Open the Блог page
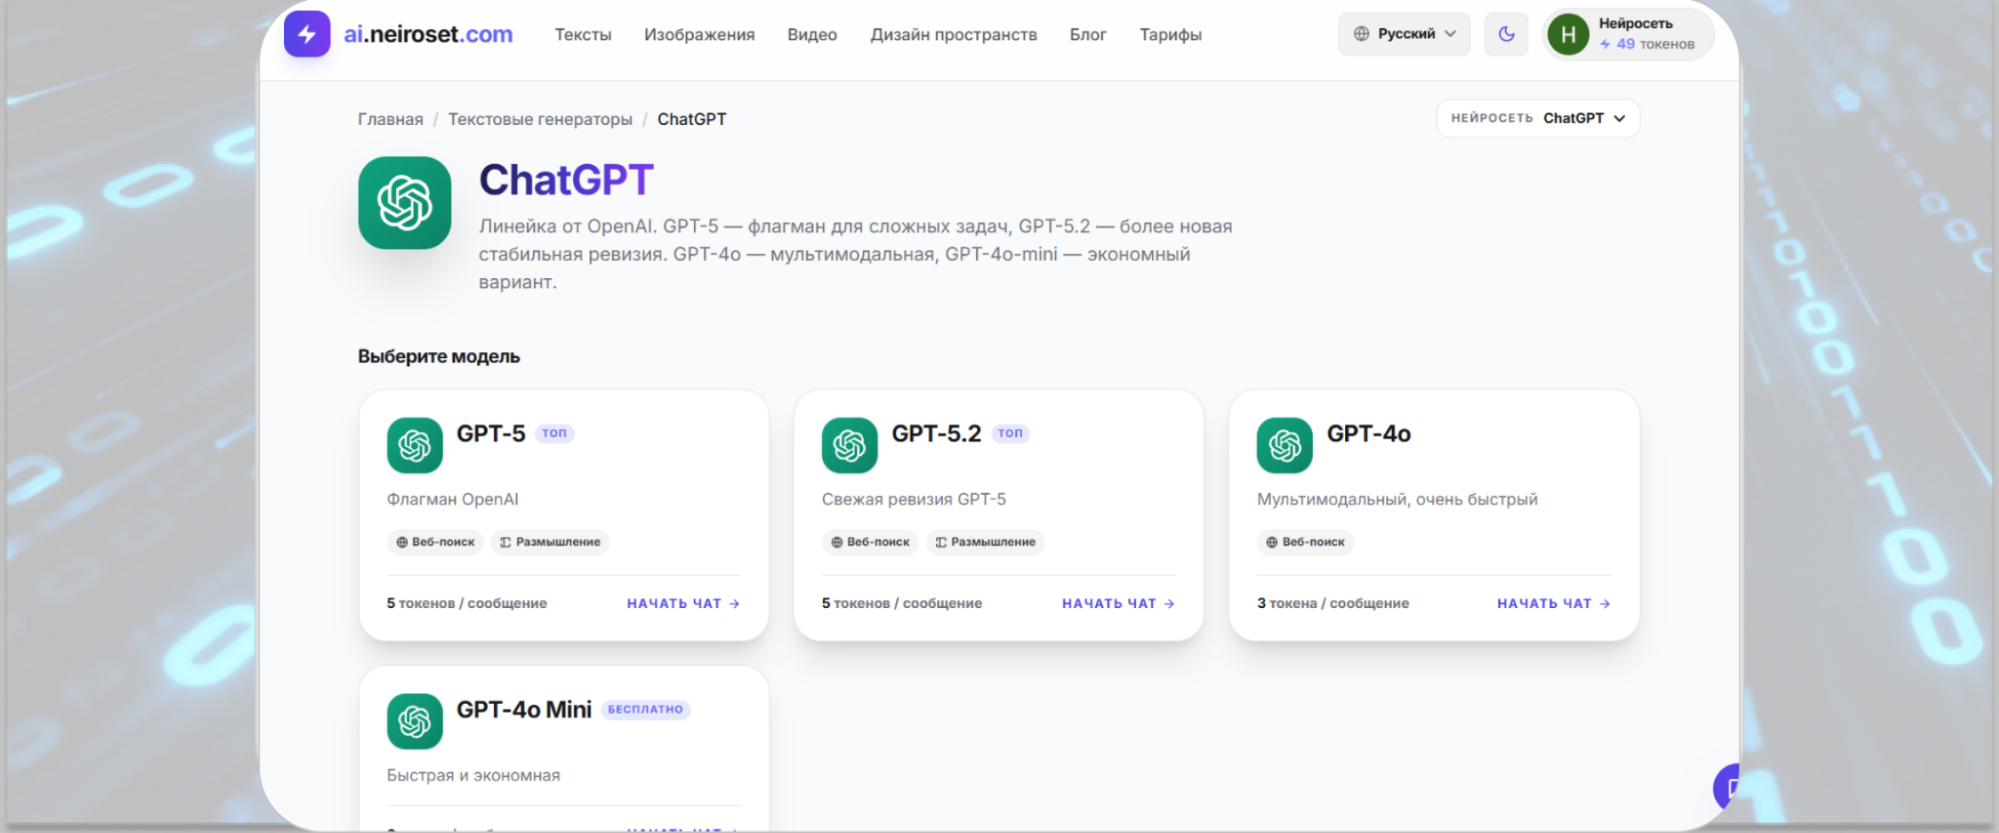The width and height of the screenshot is (1999, 833). tap(1088, 35)
